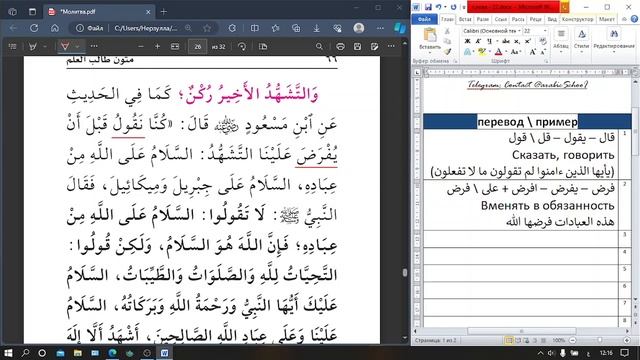Open Edge collections panel
Screen dimensions: 640x360
296,28
